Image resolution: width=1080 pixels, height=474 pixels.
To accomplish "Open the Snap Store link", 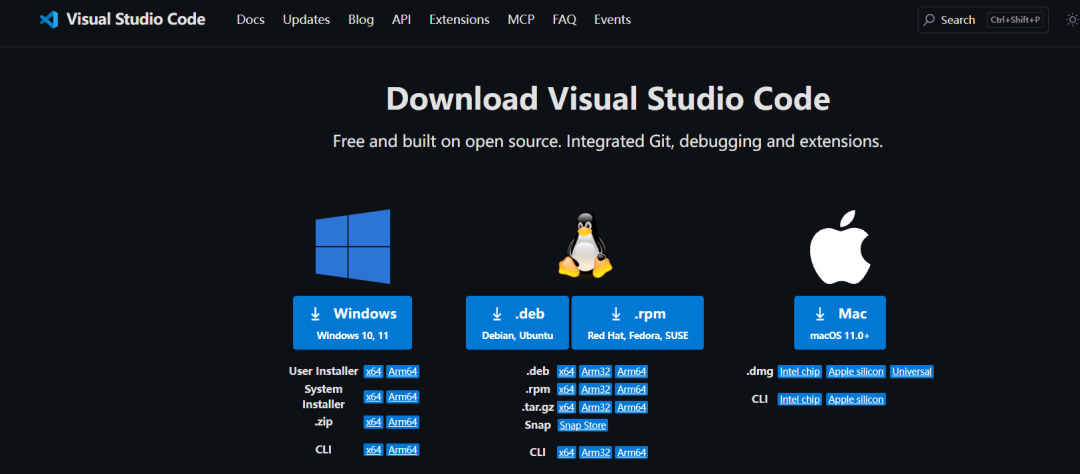I will click(583, 425).
